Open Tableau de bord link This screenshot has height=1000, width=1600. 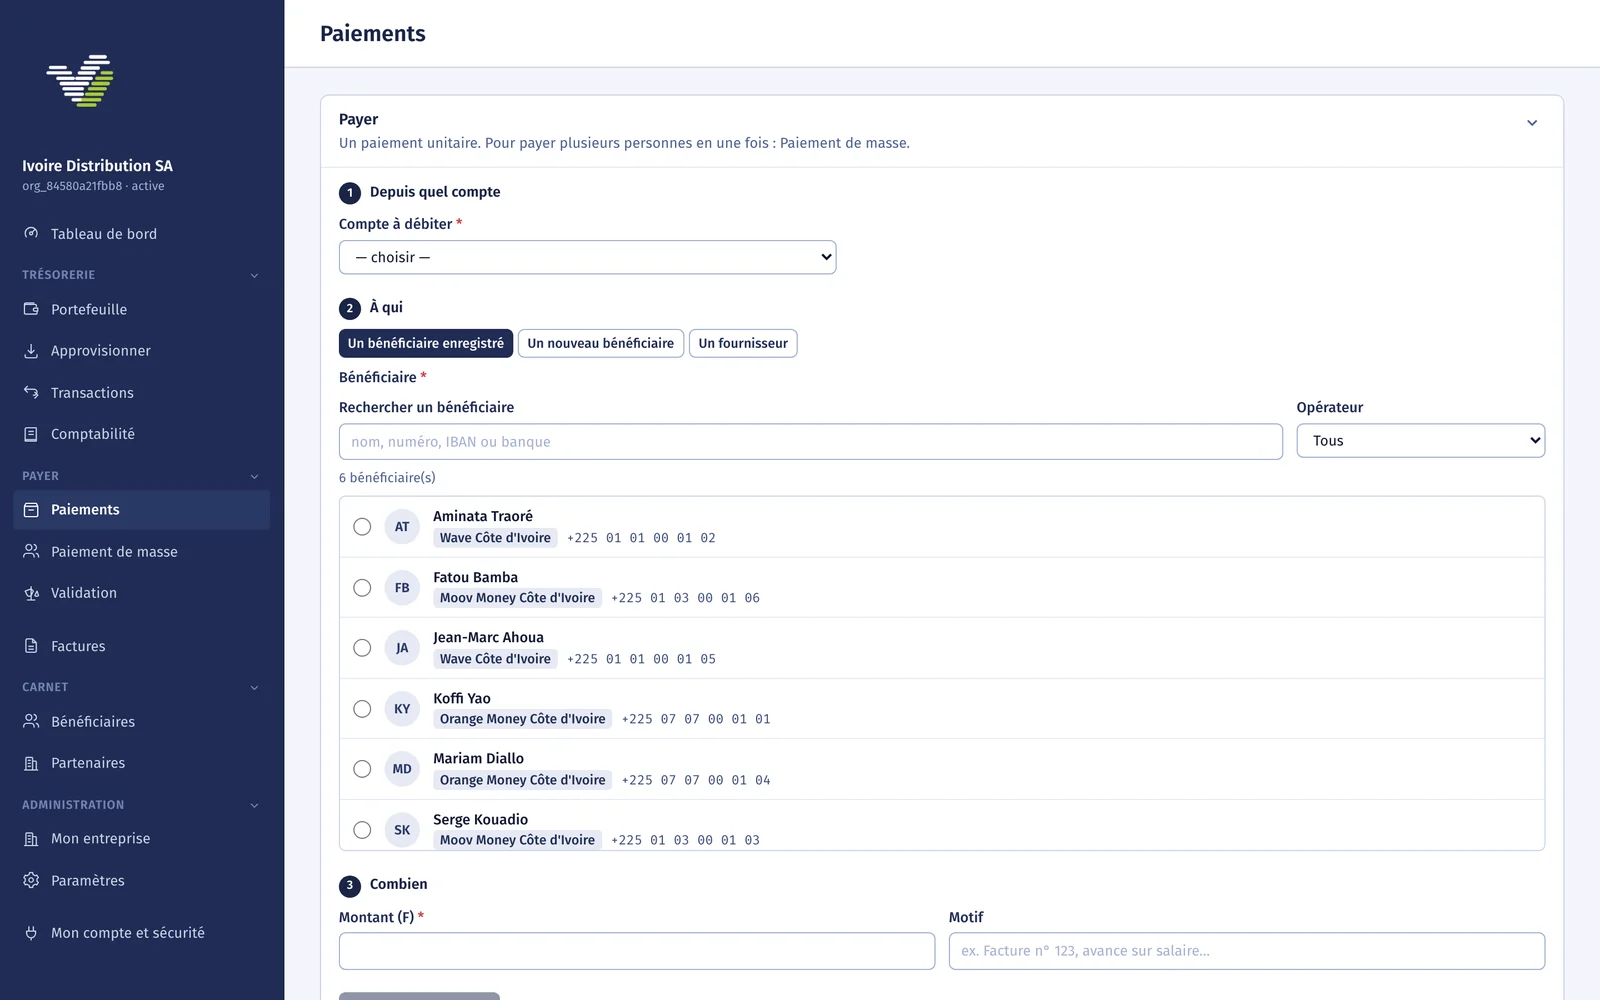coord(141,234)
